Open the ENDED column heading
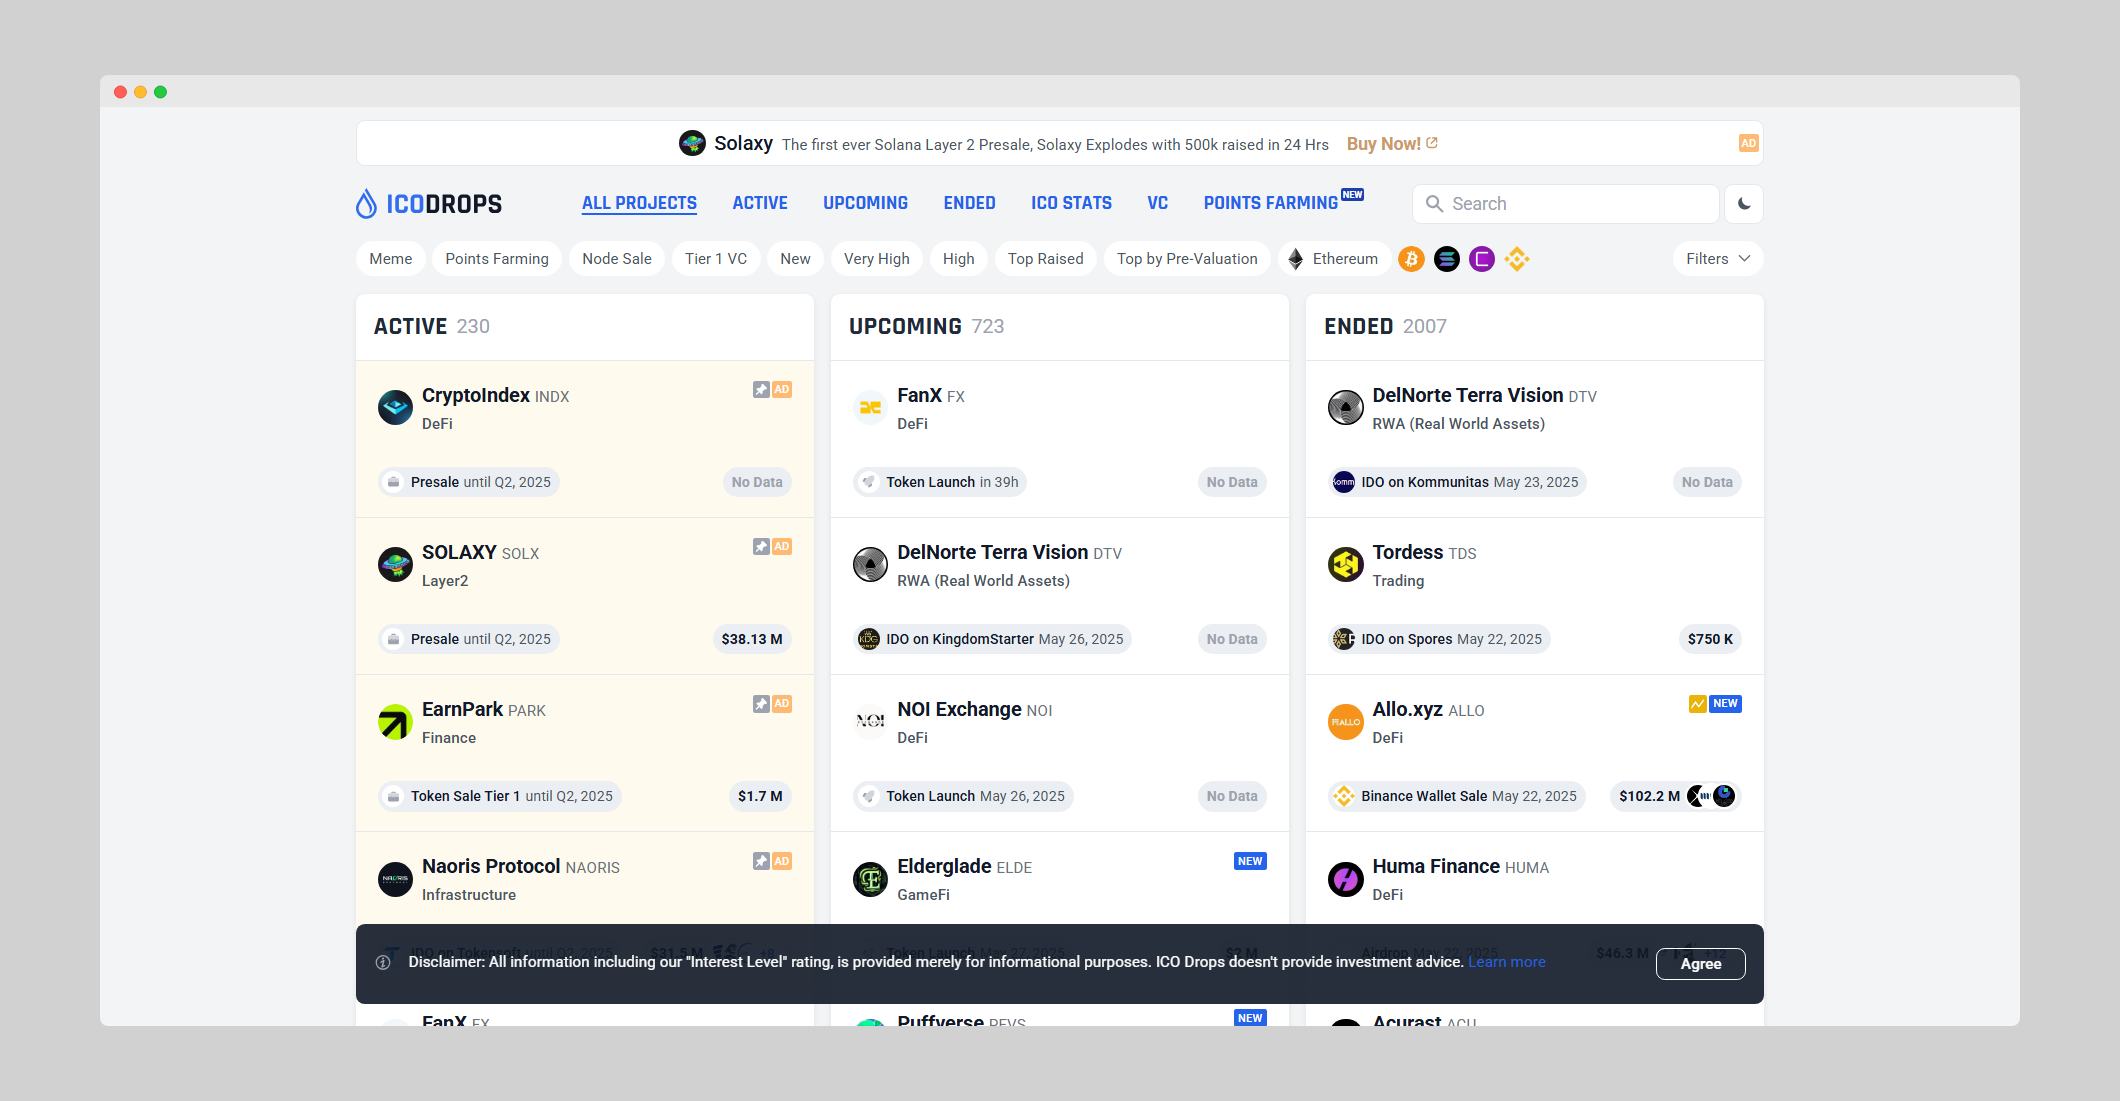The width and height of the screenshot is (2120, 1101). coord(1358,326)
